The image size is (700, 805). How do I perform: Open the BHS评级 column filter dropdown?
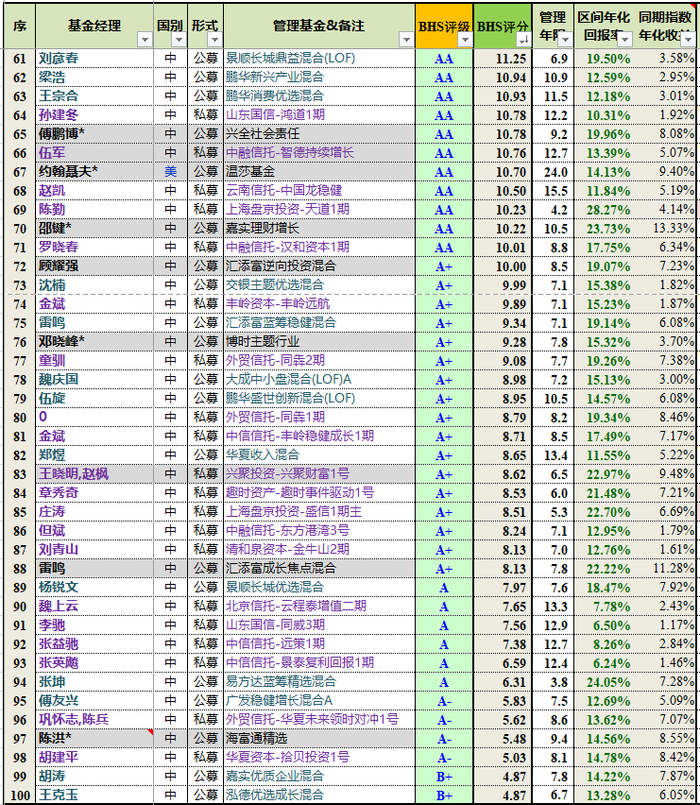pos(465,40)
